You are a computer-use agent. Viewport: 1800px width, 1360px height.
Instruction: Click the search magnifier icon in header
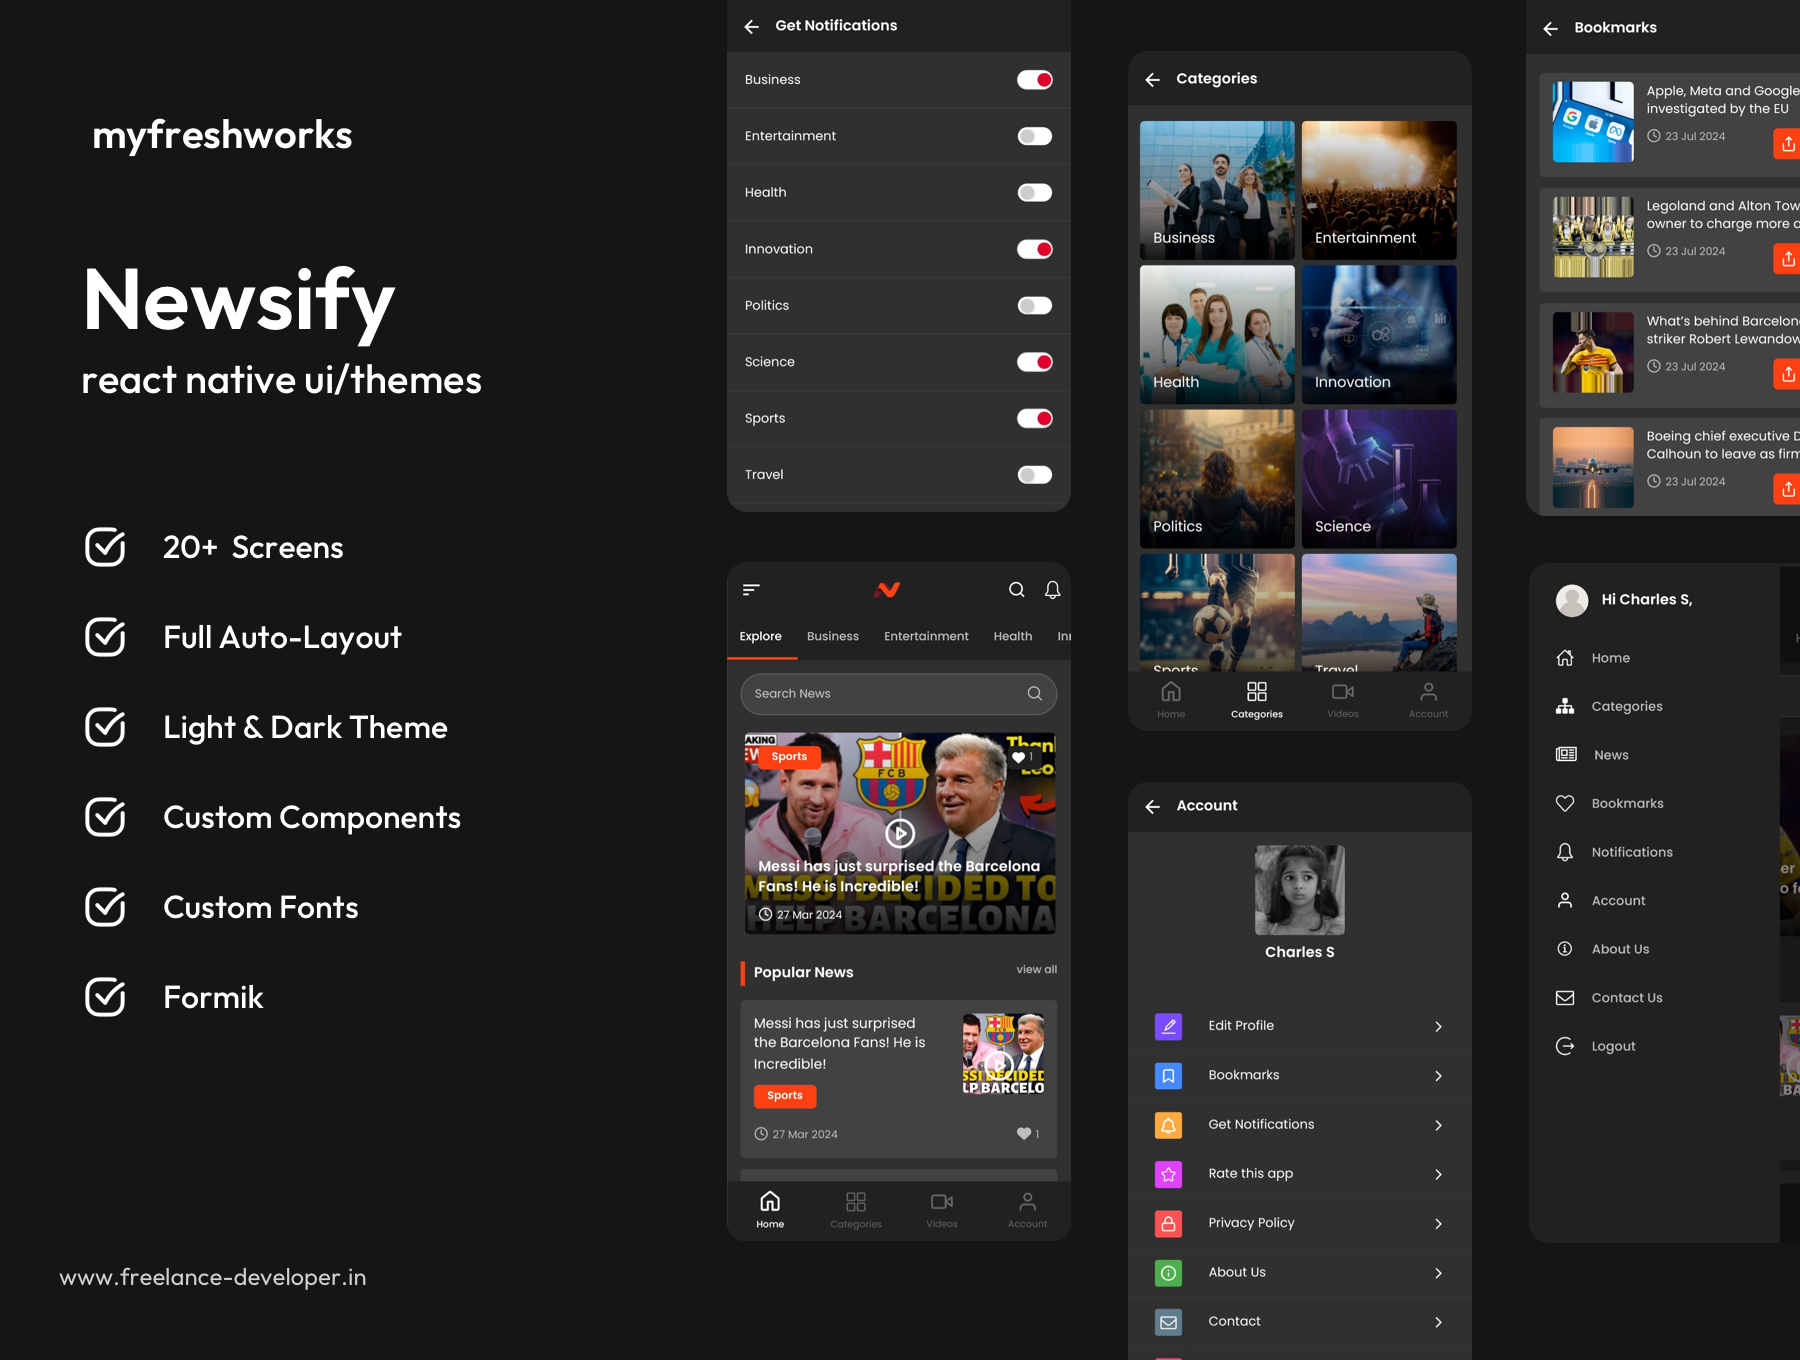click(1016, 590)
